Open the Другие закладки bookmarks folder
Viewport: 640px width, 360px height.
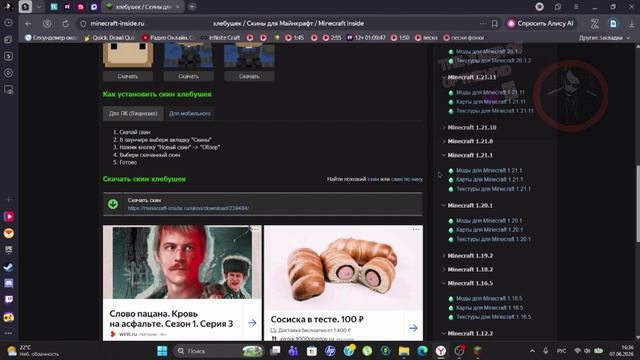(x=604, y=38)
